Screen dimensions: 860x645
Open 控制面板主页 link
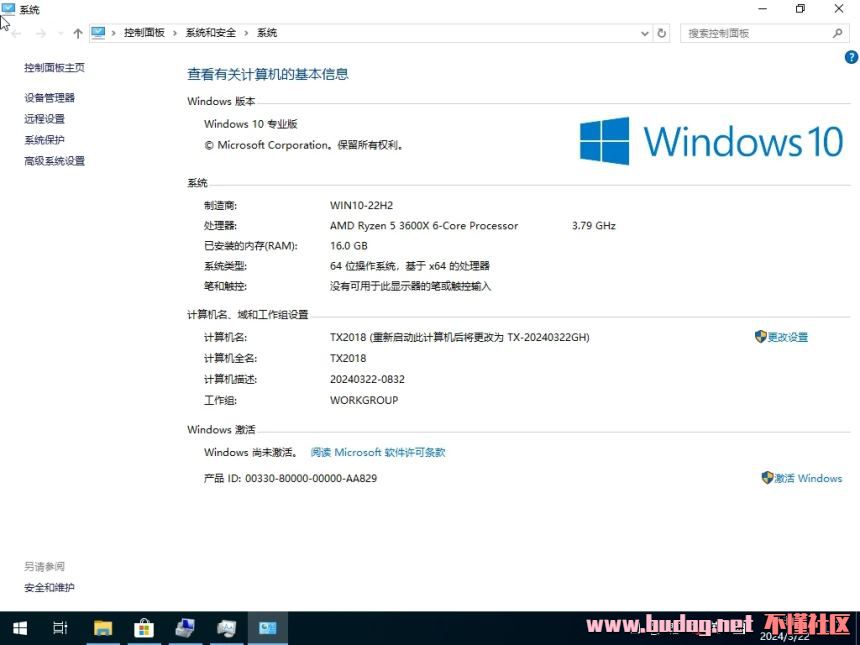tap(54, 67)
